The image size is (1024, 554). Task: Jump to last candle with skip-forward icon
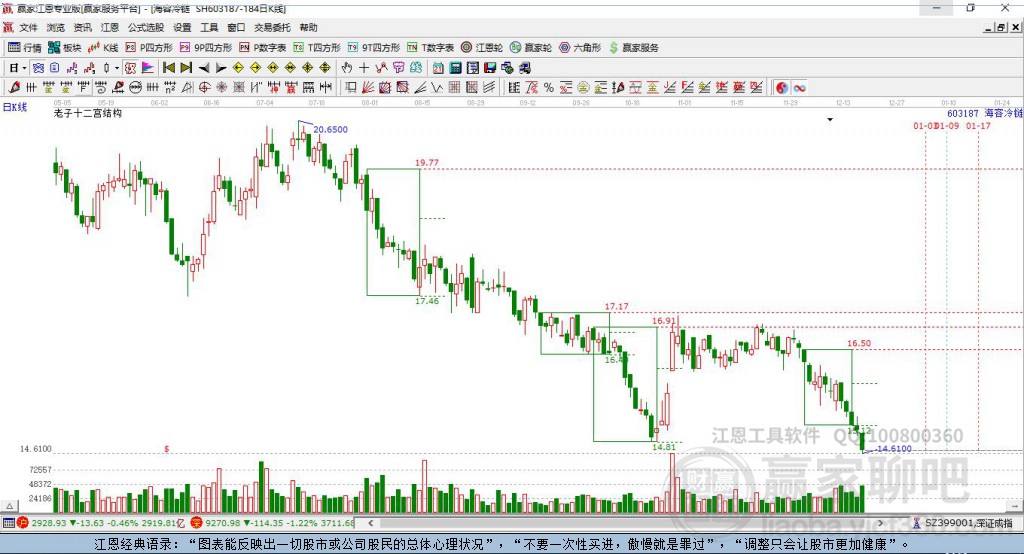click(x=186, y=67)
